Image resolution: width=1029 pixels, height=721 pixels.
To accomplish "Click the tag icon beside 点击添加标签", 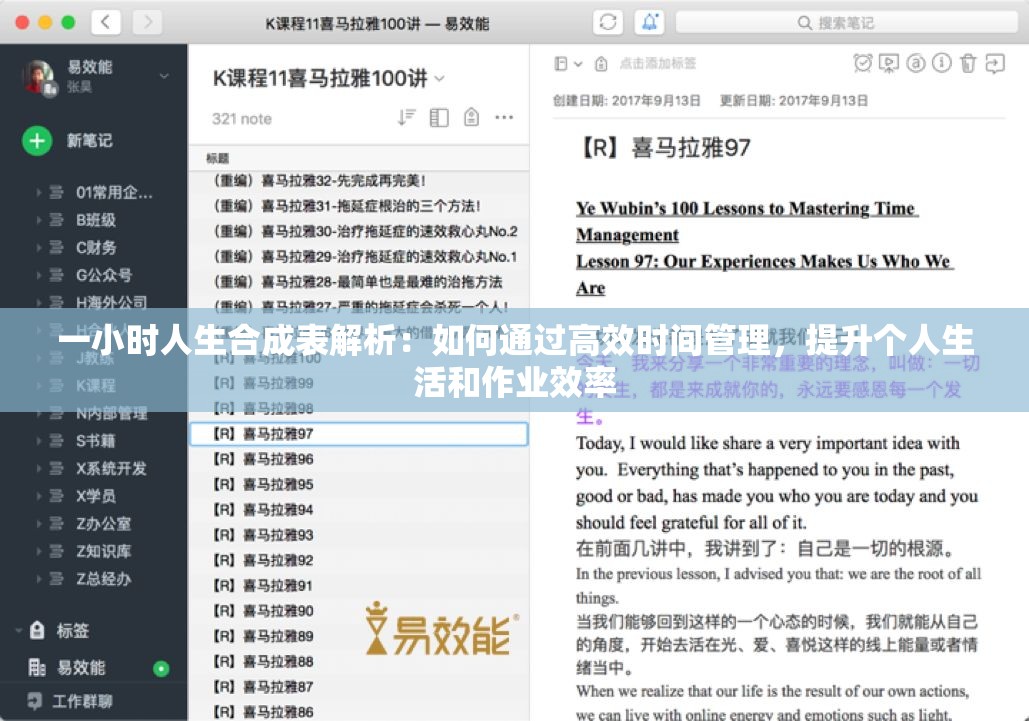I will (x=601, y=64).
